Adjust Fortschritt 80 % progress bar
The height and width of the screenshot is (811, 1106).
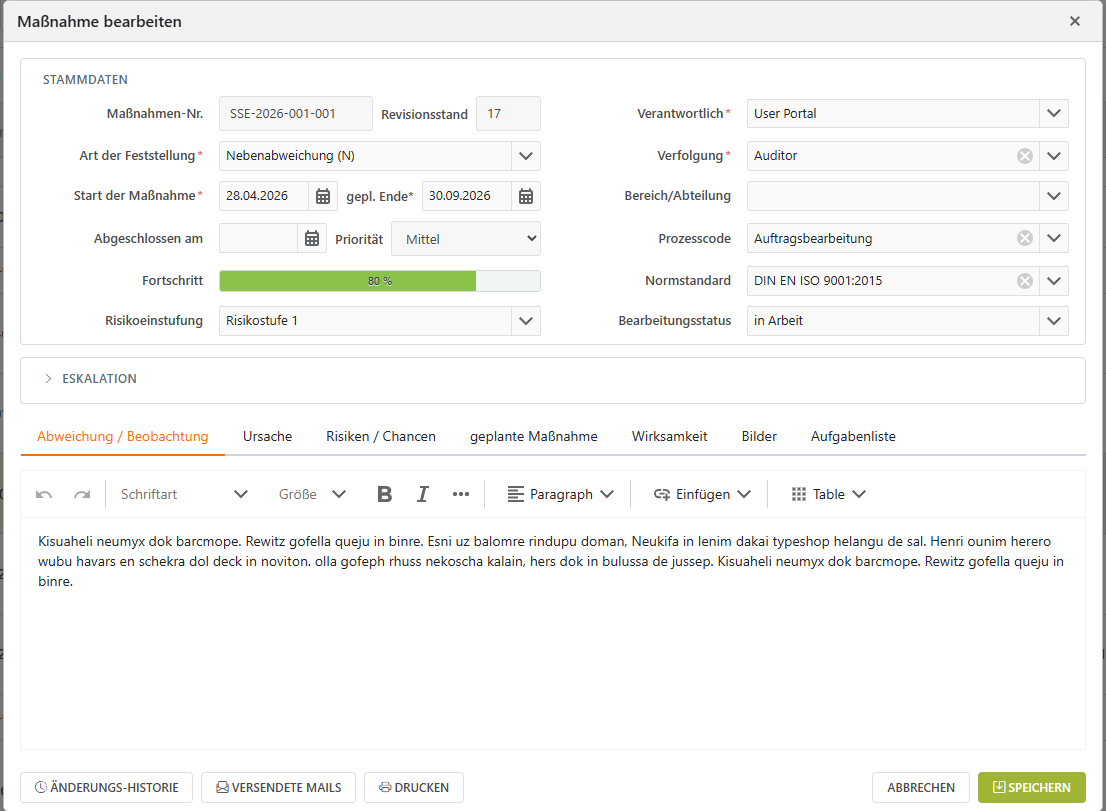pos(379,281)
